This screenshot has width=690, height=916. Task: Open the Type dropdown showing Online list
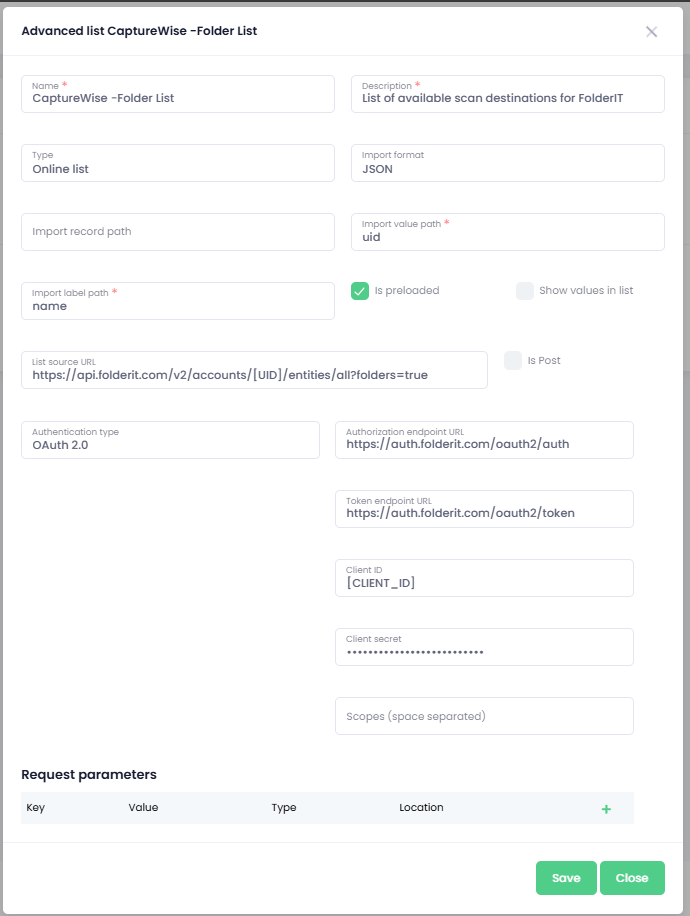coord(177,163)
